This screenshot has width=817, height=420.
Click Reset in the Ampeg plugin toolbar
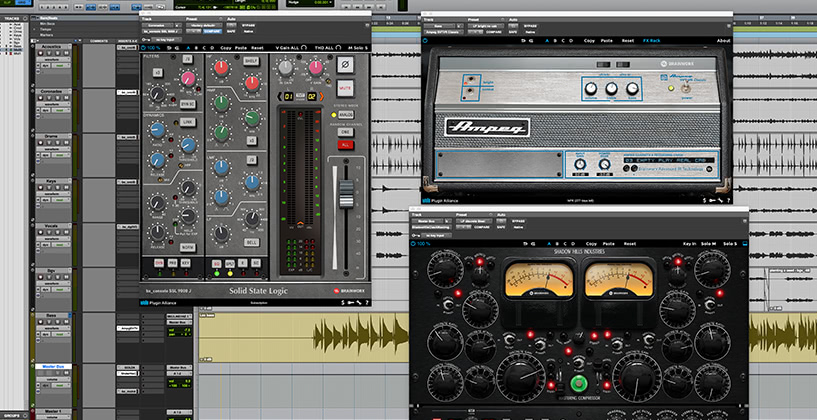(628, 41)
